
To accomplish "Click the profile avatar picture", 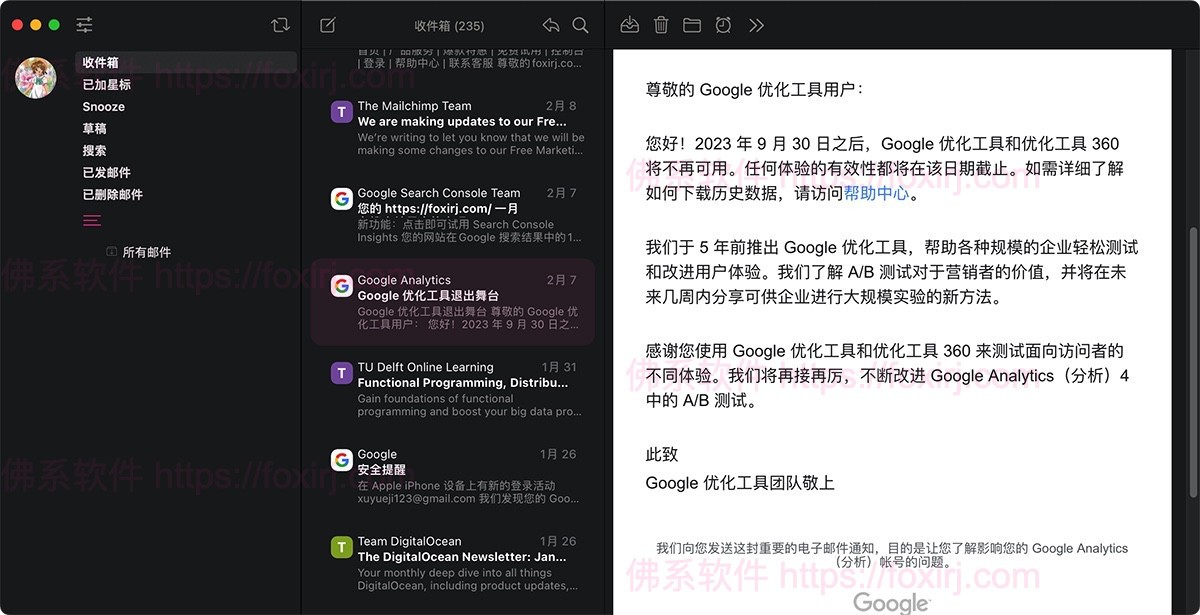I will (x=36, y=78).
